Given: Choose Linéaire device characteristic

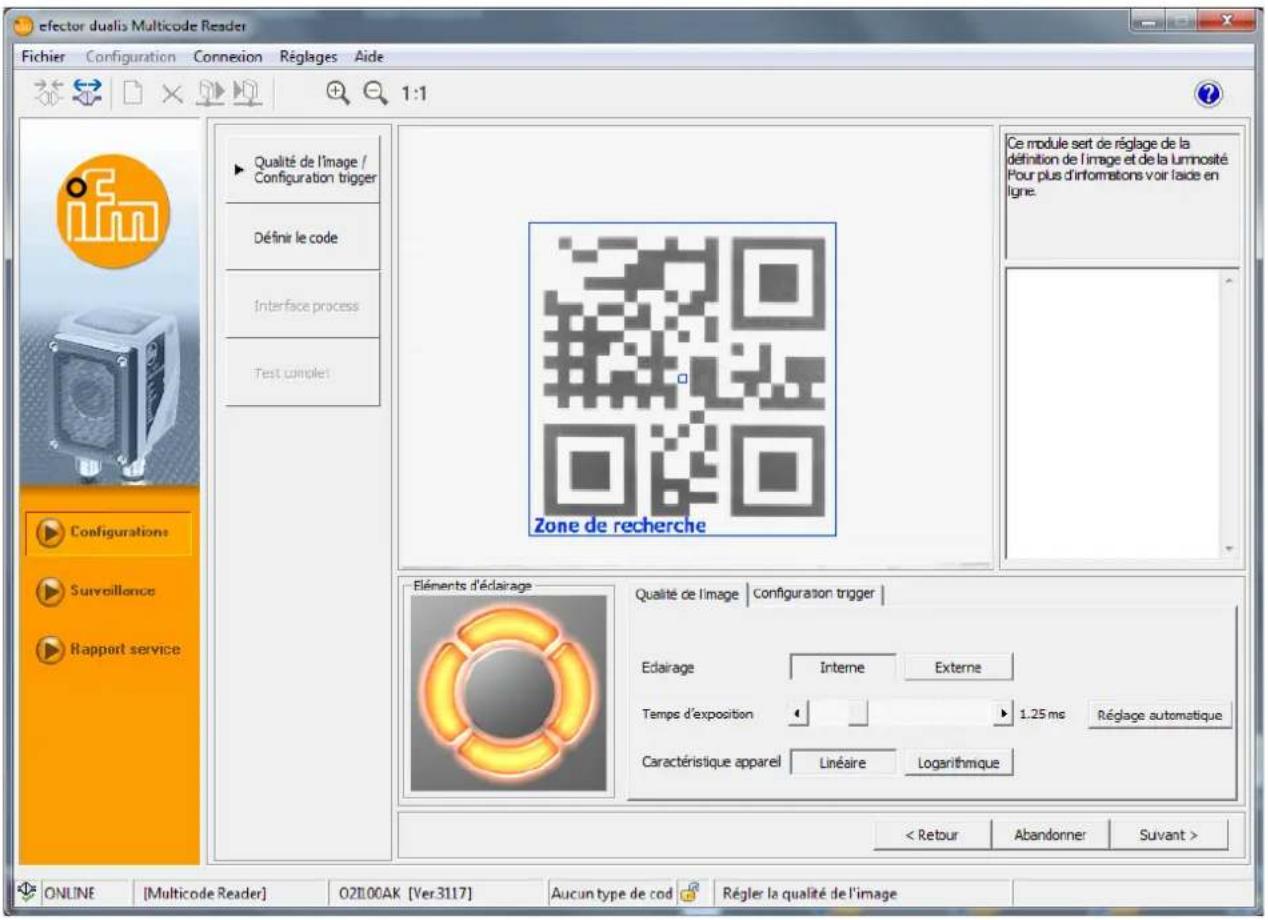Looking at the screenshot, I should 843,763.
